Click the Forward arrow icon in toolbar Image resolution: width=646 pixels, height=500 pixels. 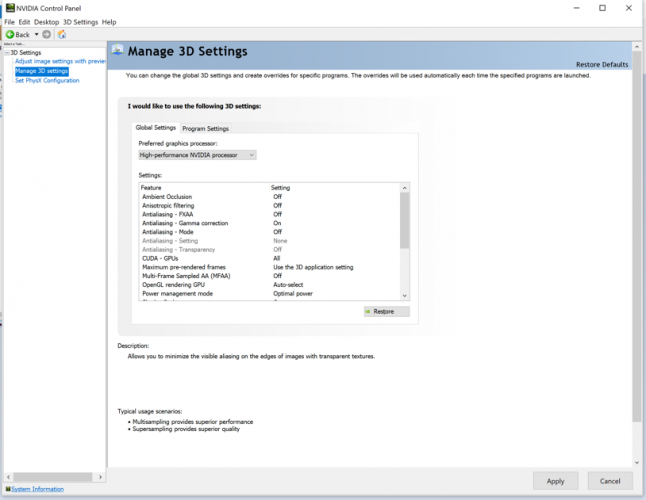(46, 34)
